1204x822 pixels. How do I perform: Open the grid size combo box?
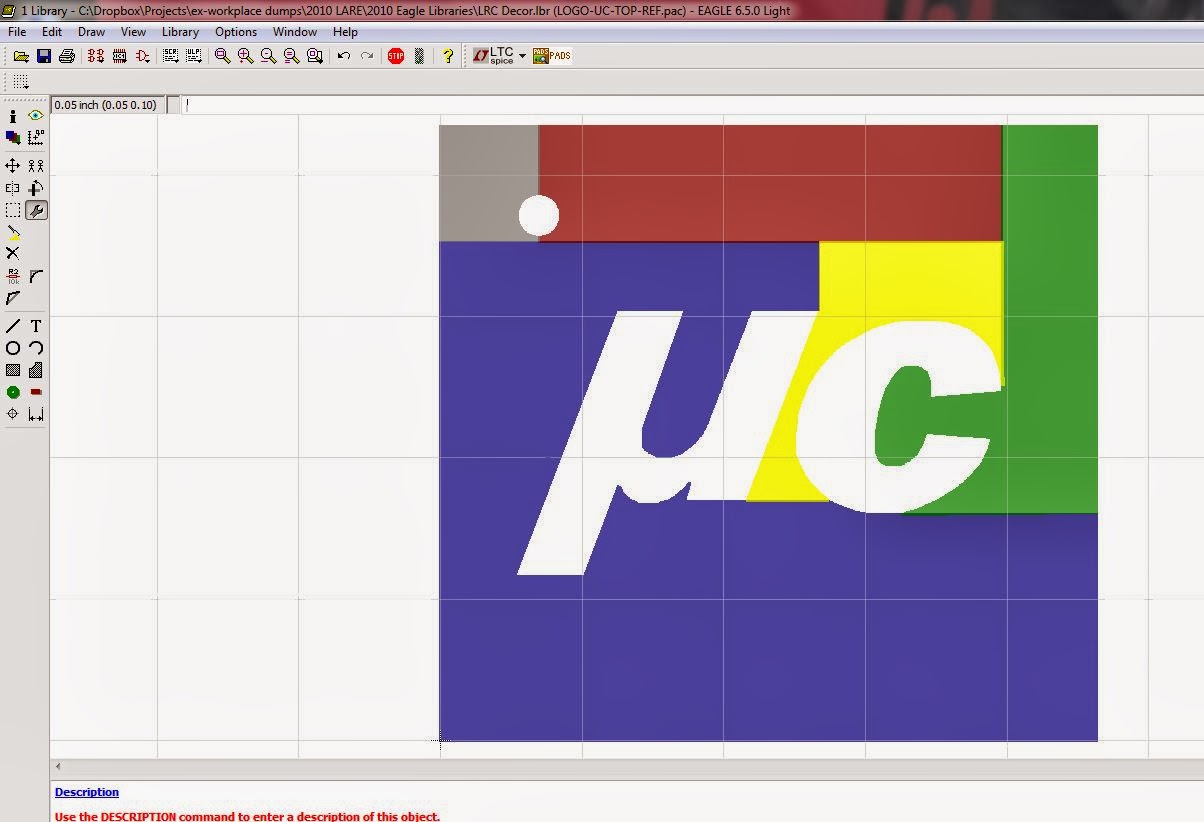click(107, 104)
